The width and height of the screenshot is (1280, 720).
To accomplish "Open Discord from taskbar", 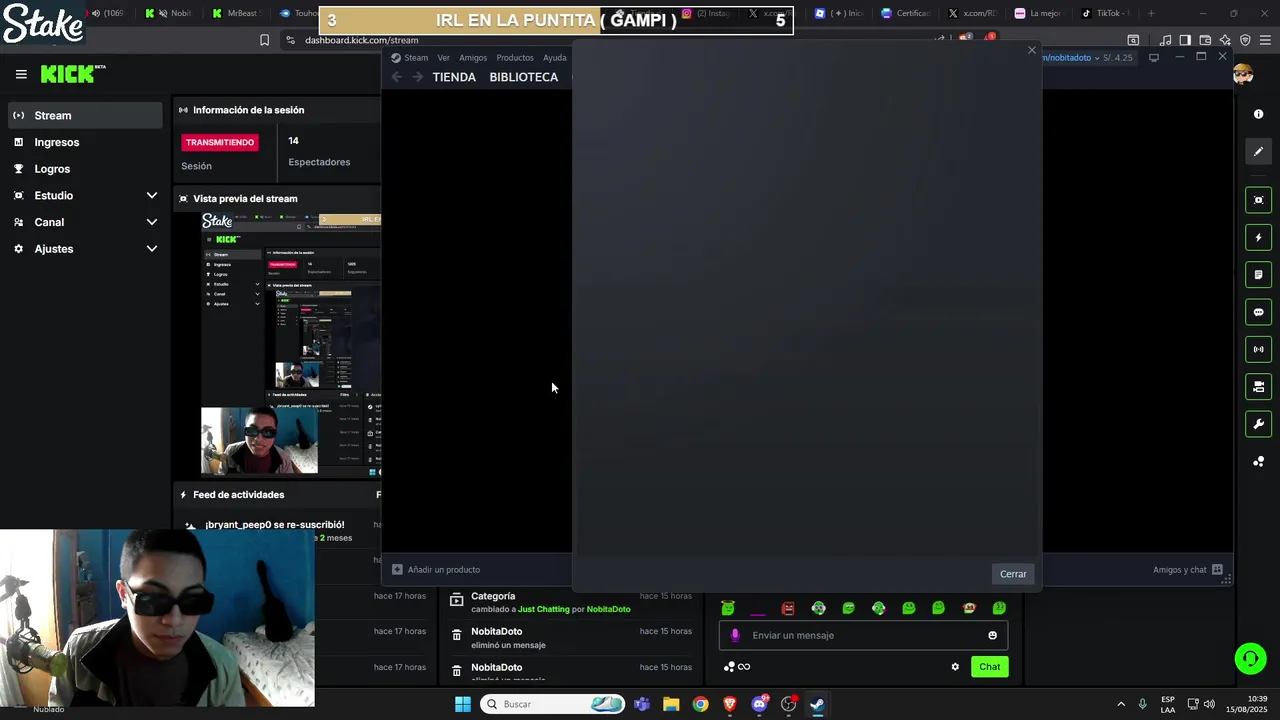I will 759,704.
